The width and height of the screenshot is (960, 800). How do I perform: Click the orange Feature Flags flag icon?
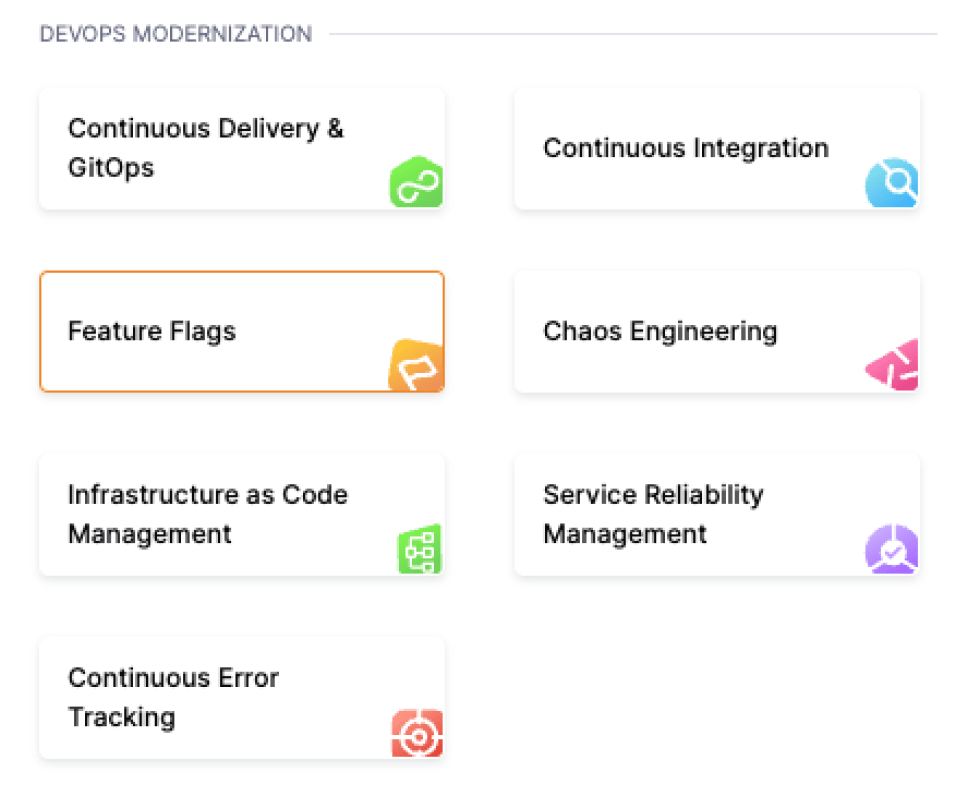click(x=416, y=365)
